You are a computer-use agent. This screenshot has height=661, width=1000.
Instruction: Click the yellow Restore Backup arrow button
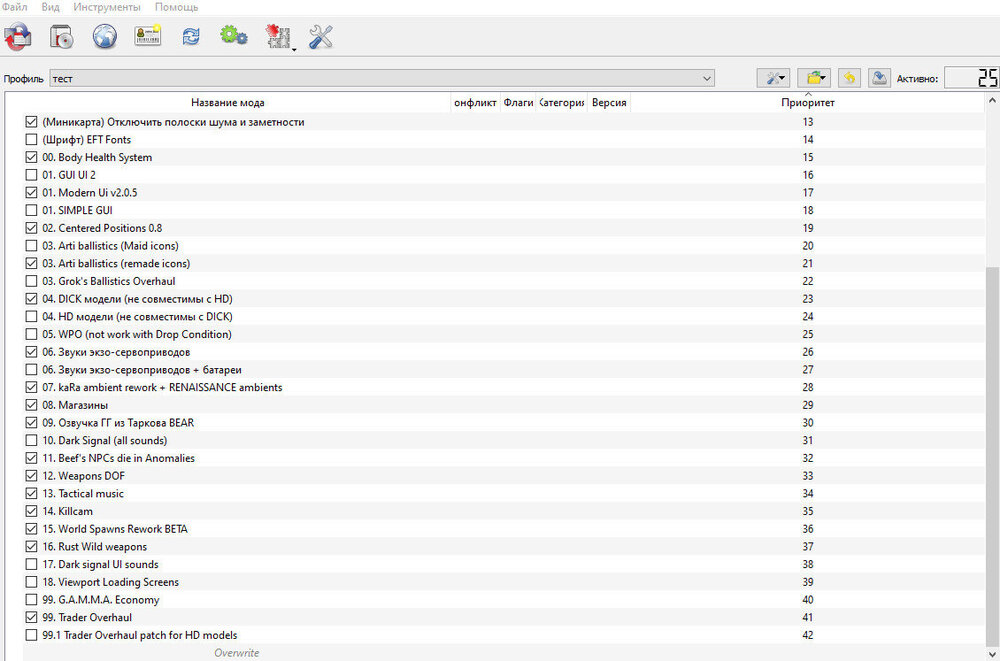point(849,78)
